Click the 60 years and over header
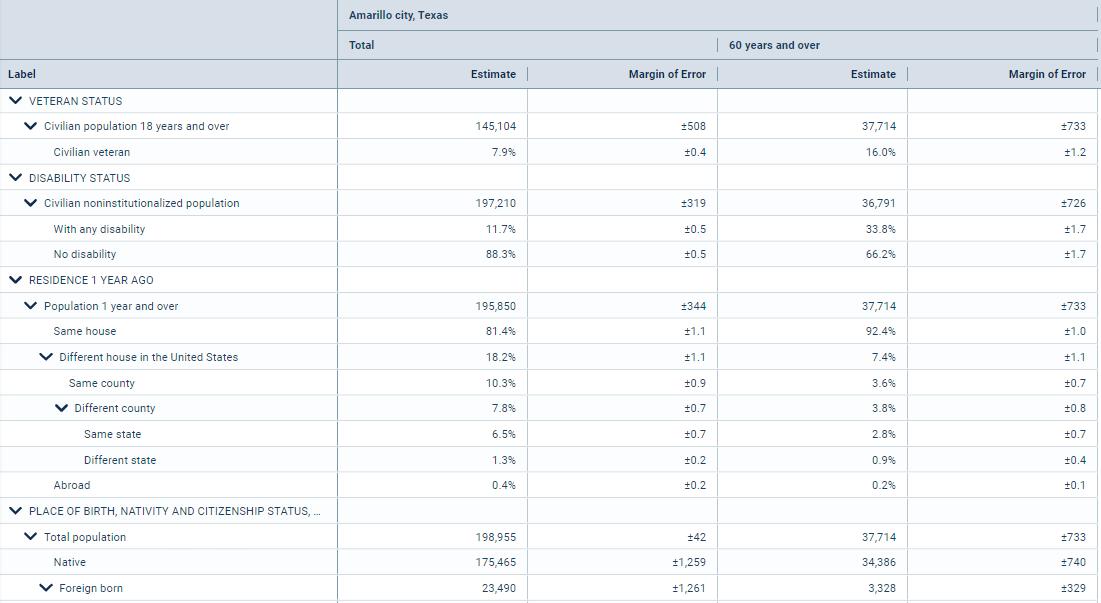This screenshot has height=603, width=1101. point(774,45)
